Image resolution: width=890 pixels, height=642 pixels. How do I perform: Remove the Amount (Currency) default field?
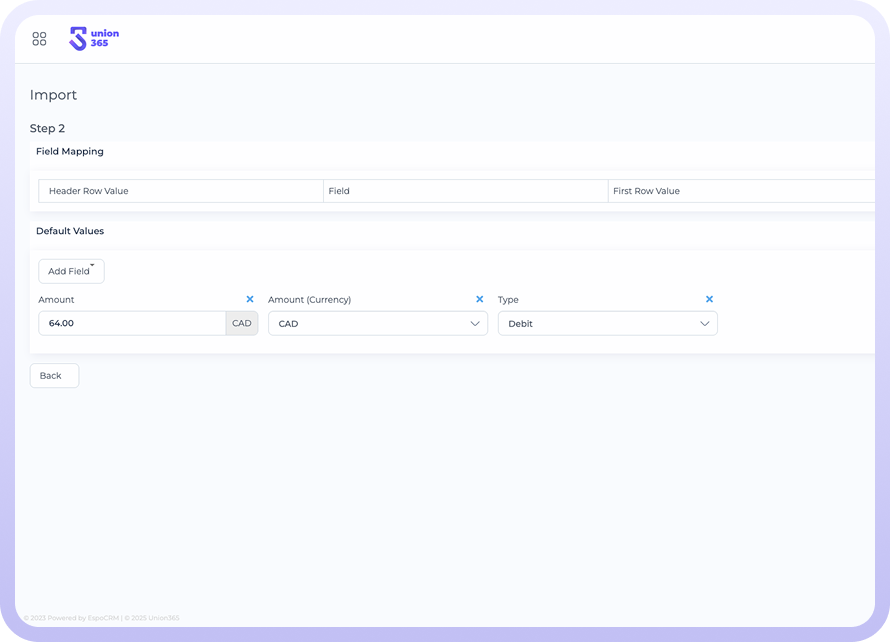(480, 299)
